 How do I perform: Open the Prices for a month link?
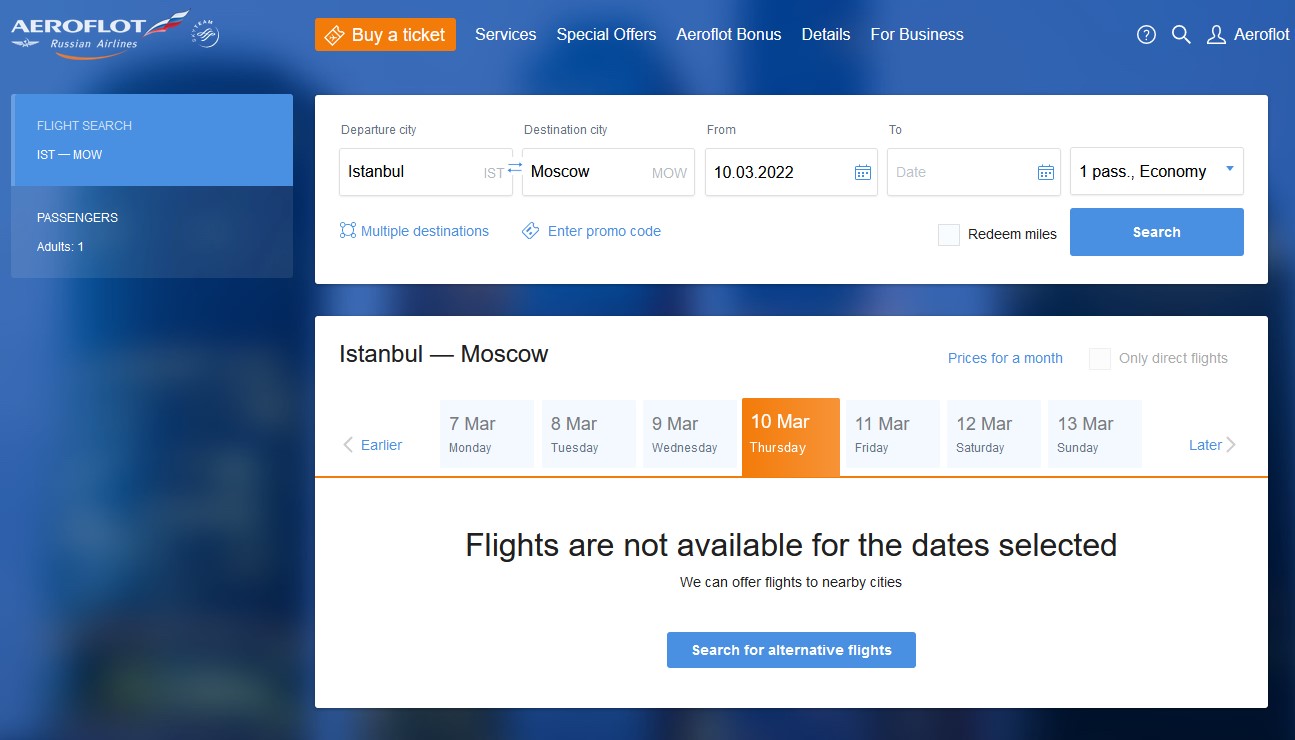click(x=1005, y=358)
